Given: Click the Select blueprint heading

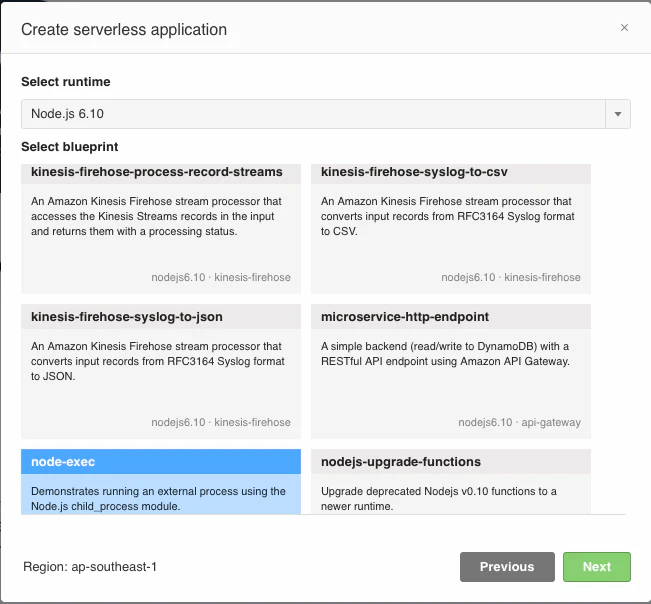Looking at the screenshot, I should 70,147.
